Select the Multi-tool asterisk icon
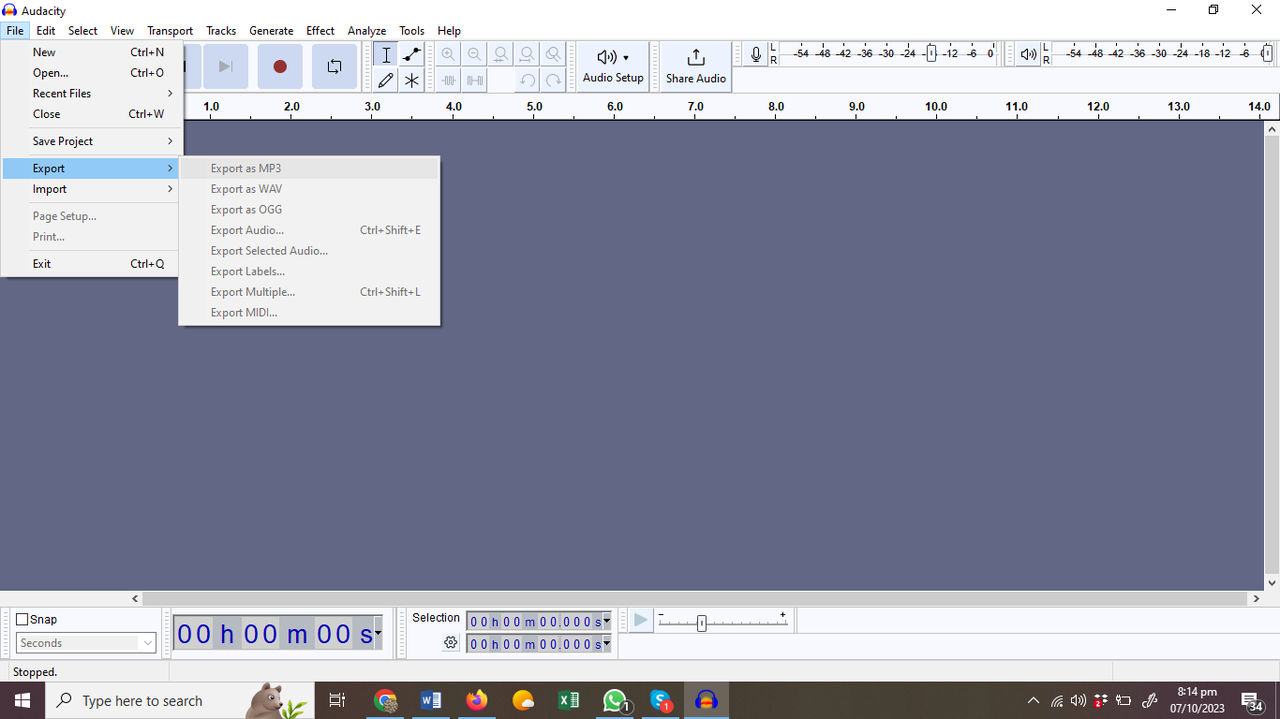 411,80
